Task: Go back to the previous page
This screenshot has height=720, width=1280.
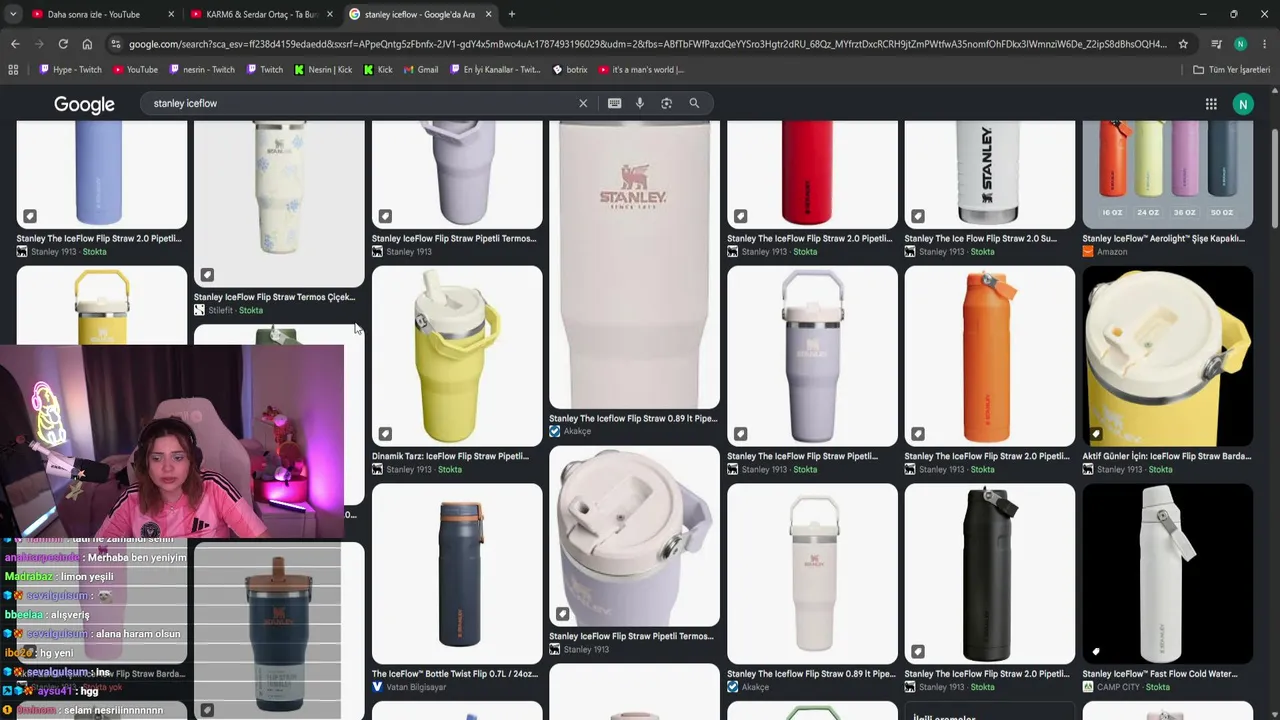Action: (15, 44)
